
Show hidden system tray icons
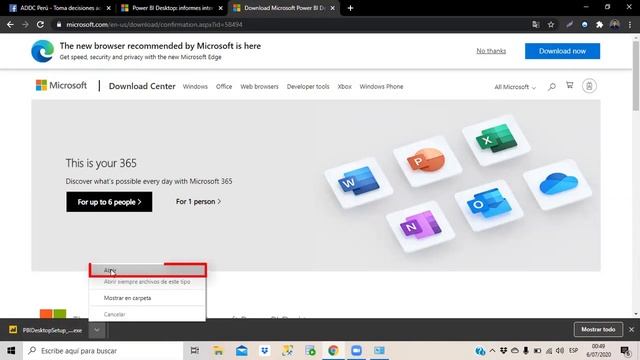pyautogui.click(x=492, y=351)
